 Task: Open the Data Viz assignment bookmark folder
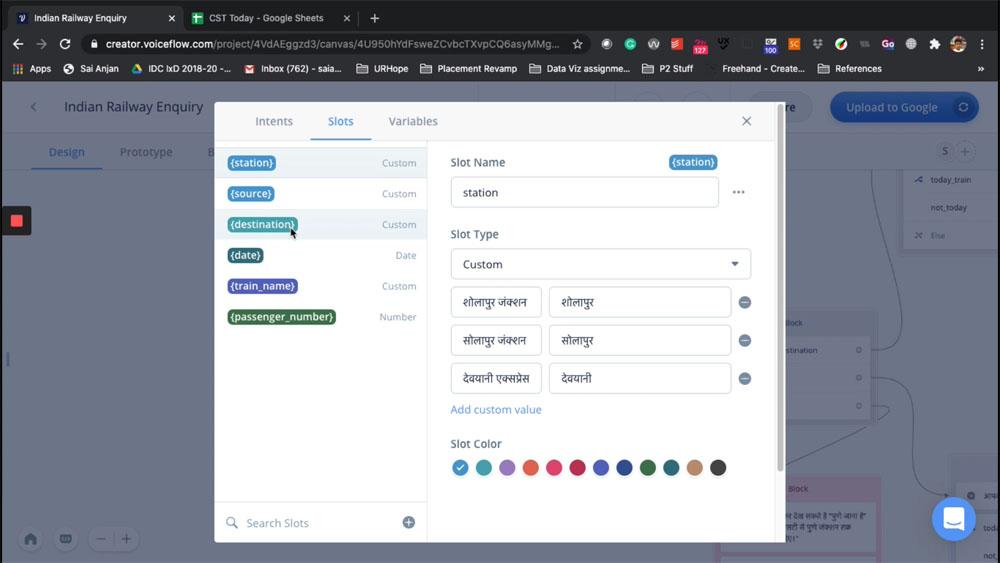(x=580, y=68)
